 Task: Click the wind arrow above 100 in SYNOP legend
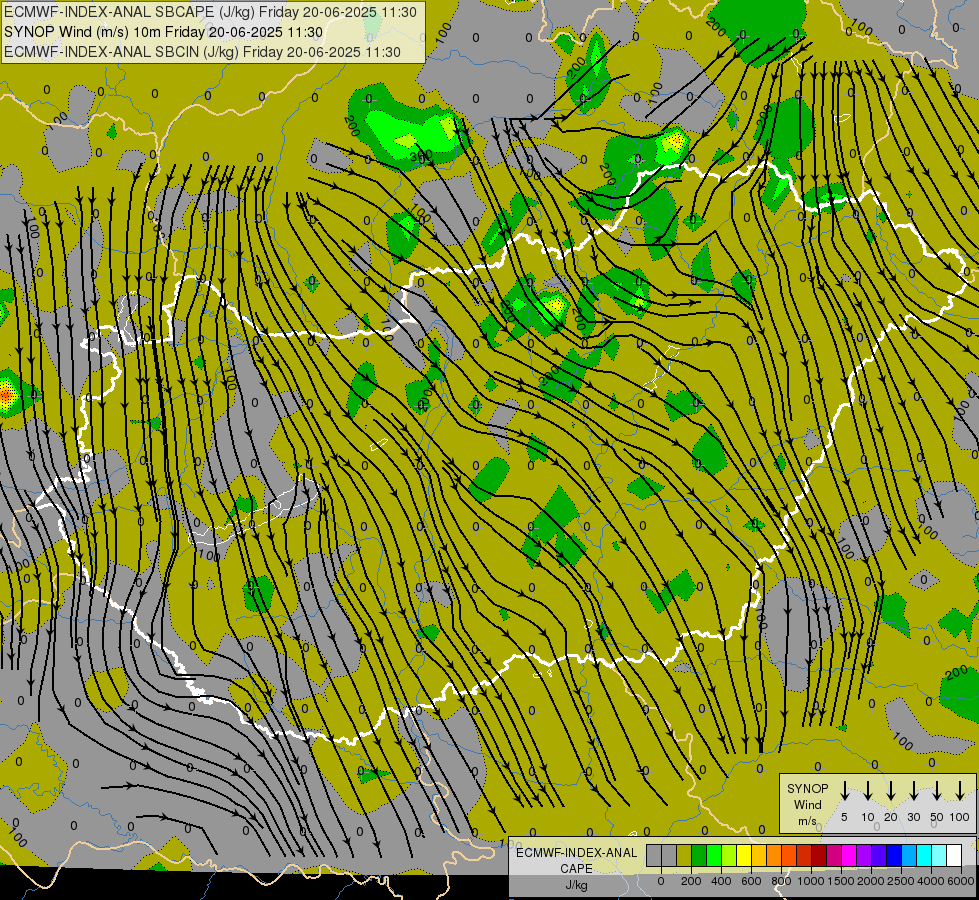[x=960, y=791]
